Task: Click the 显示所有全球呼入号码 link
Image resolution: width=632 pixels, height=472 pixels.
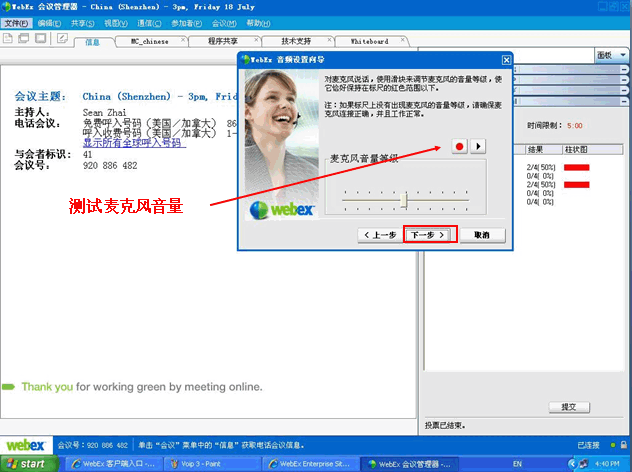Action: click(x=134, y=143)
